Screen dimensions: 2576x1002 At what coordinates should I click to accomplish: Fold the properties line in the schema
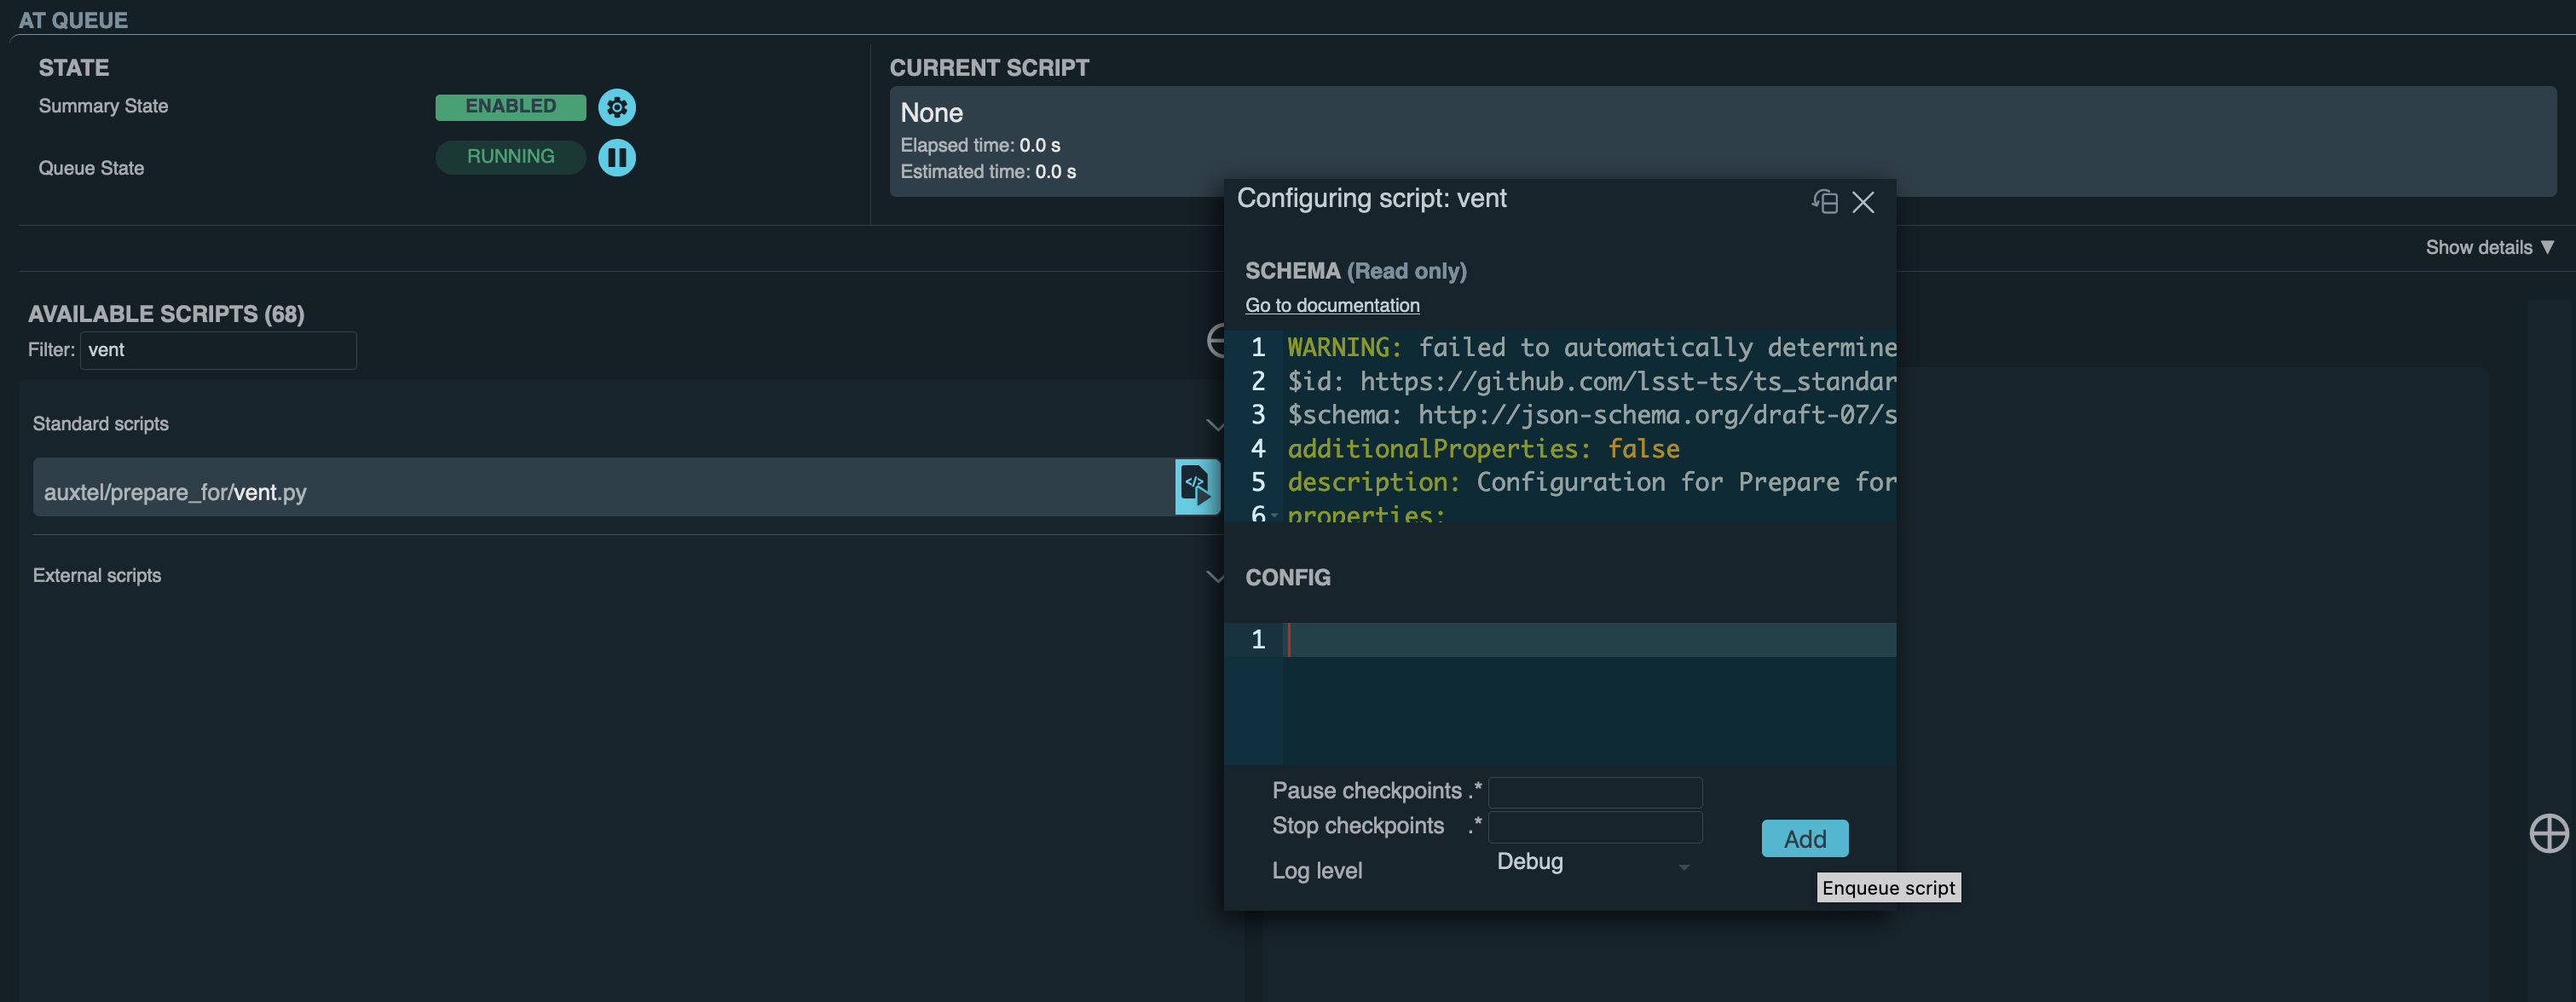click(1274, 515)
